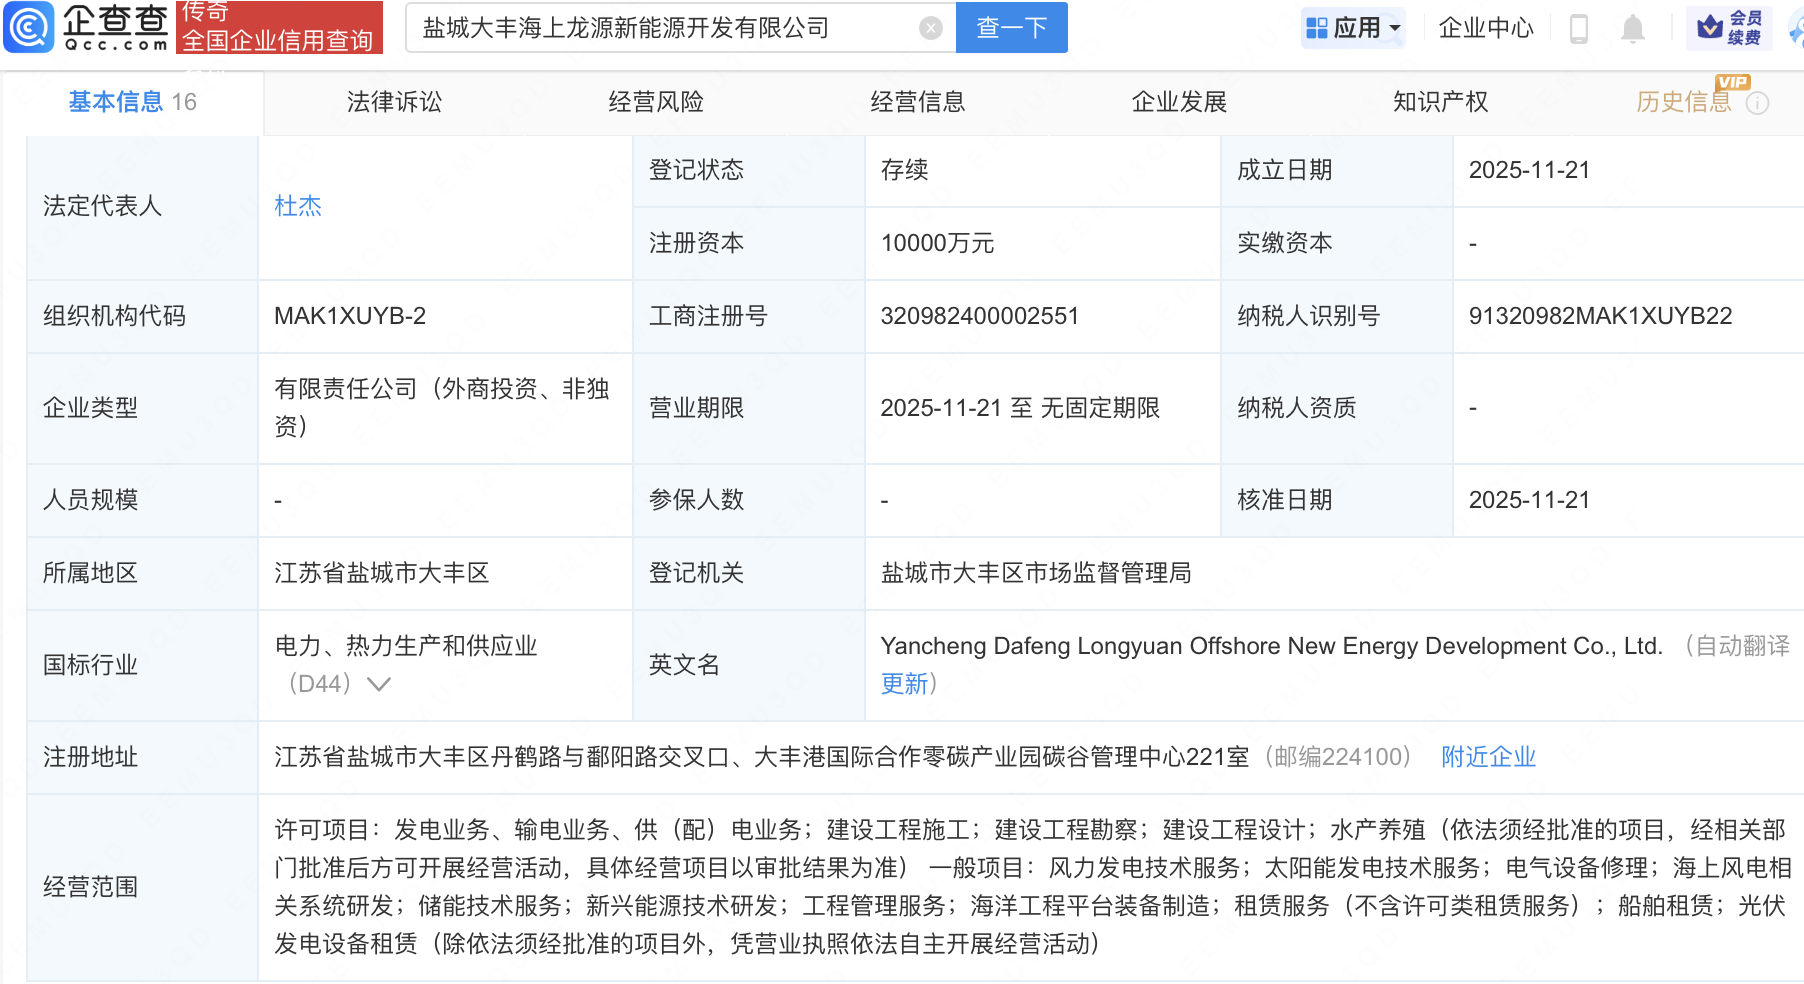Select the 知识产权 tab
The width and height of the screenshot is (1804, 984).
[1440, 102]
